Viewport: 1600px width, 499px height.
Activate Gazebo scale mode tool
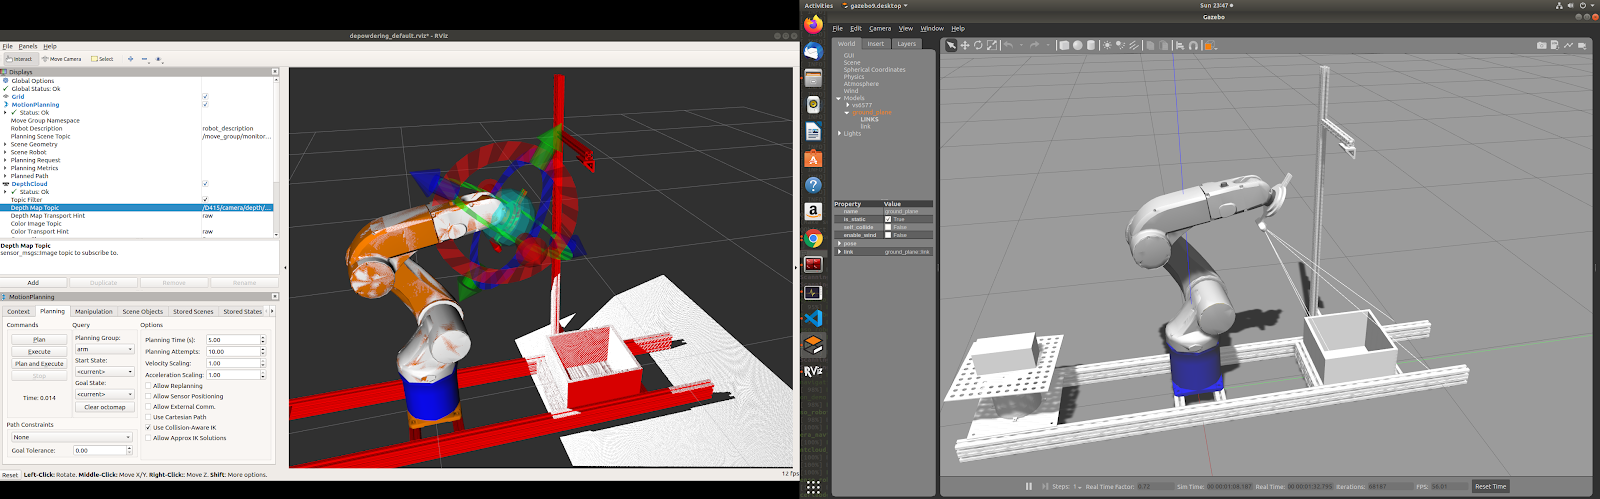[992, 45]
